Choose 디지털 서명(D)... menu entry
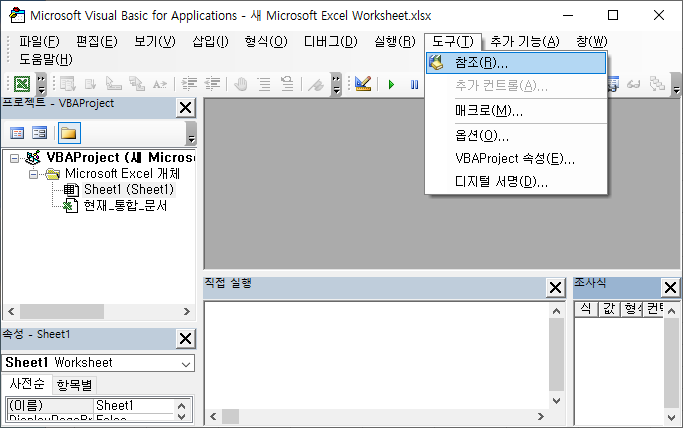This screenshot has width=683, height=428. 516,181
